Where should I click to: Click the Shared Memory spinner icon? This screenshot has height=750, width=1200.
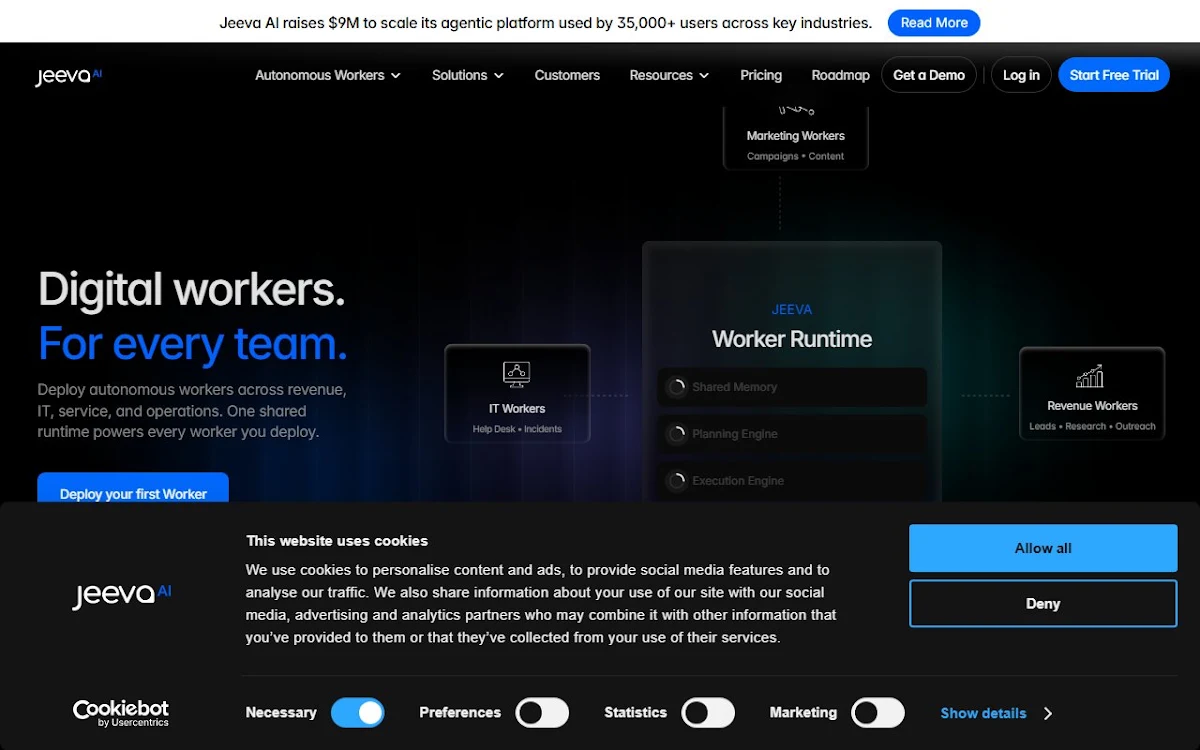(x=677, y=387)
